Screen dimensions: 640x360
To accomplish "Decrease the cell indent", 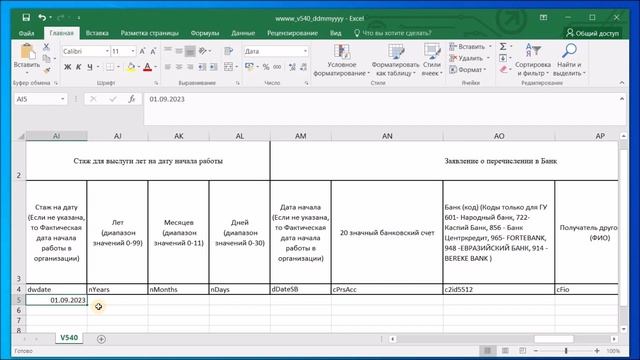I will pyautogui.click(x=202, y=67).
